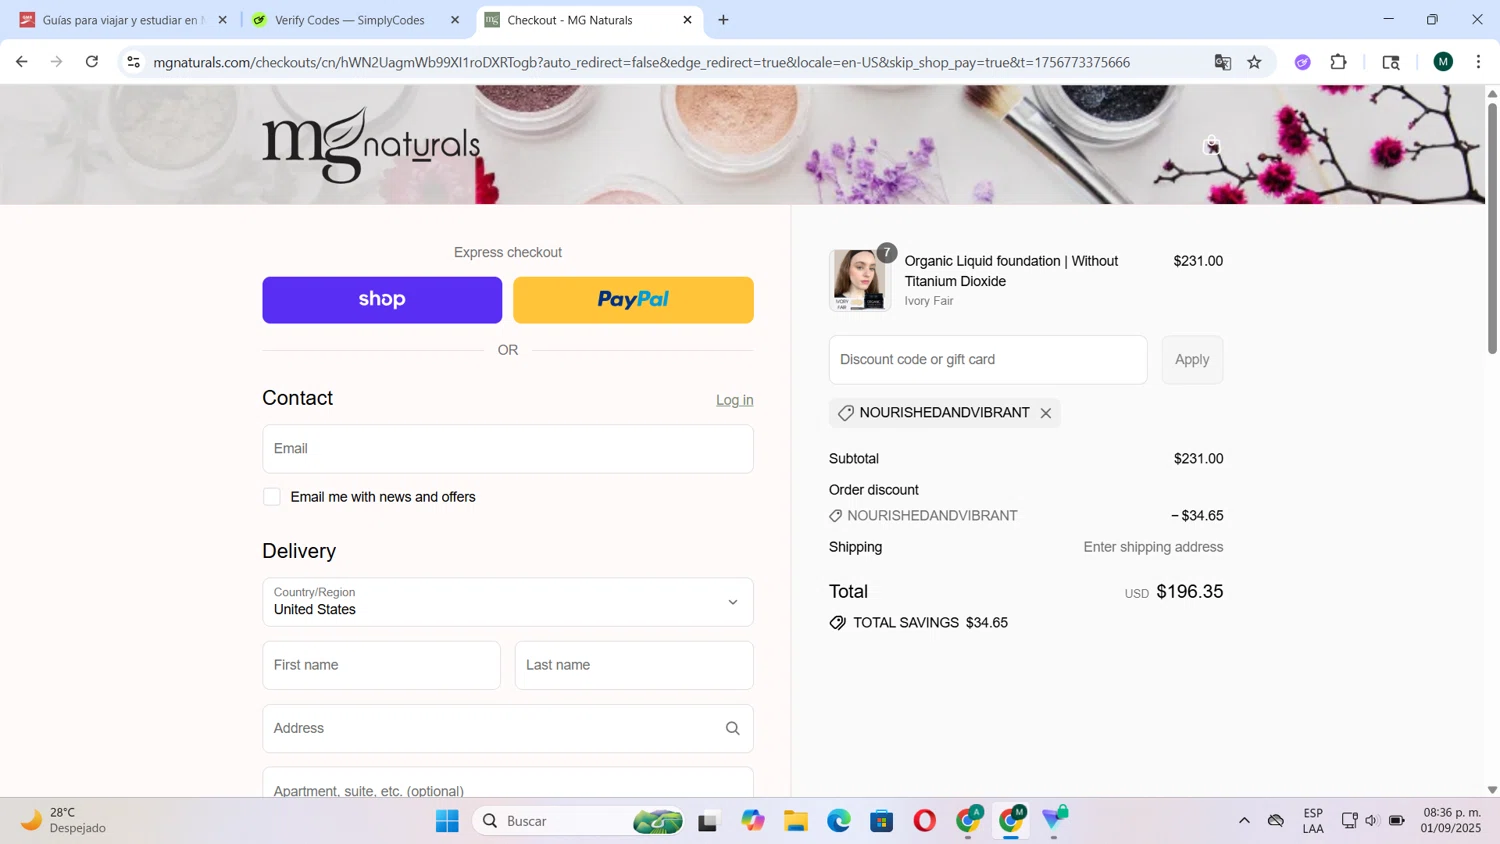Bookmark this page with star icon
This screenshot has width=1500, height=844.
tap(1254, 62)
